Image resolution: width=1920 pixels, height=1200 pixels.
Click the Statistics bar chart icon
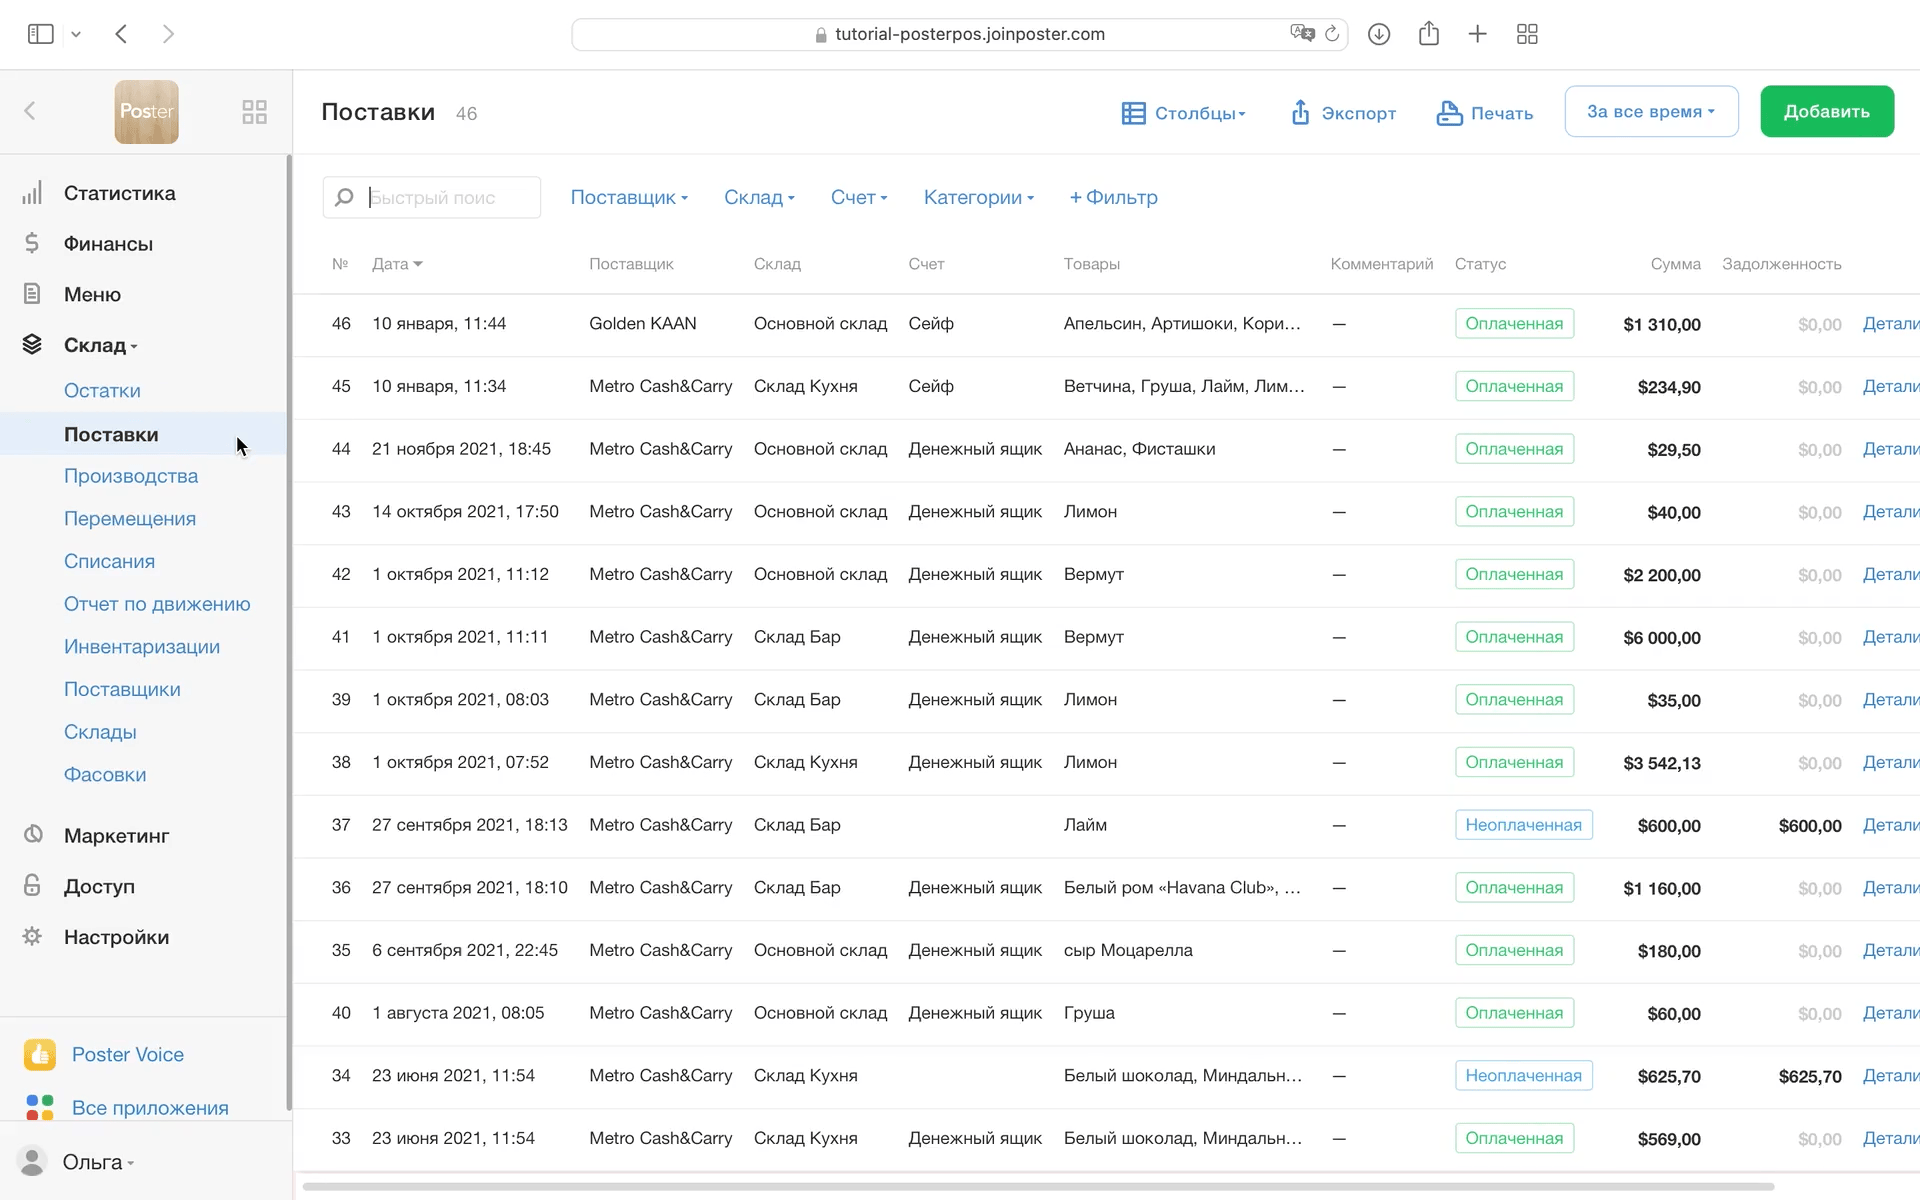[32, 193]
